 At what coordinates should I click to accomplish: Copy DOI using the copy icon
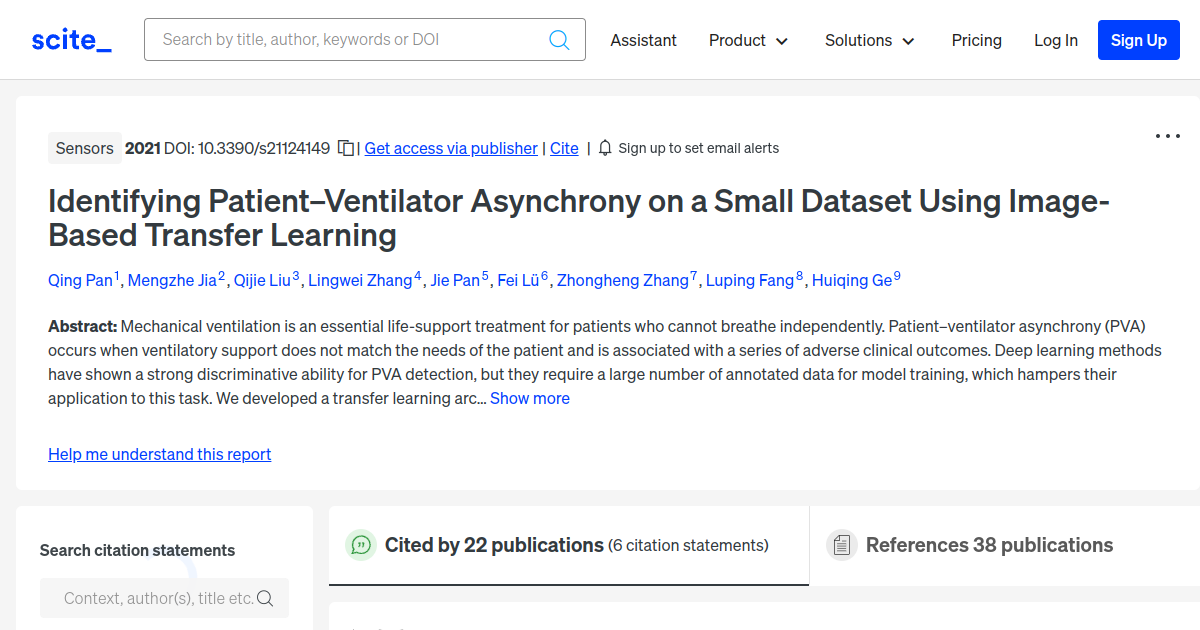346,148
